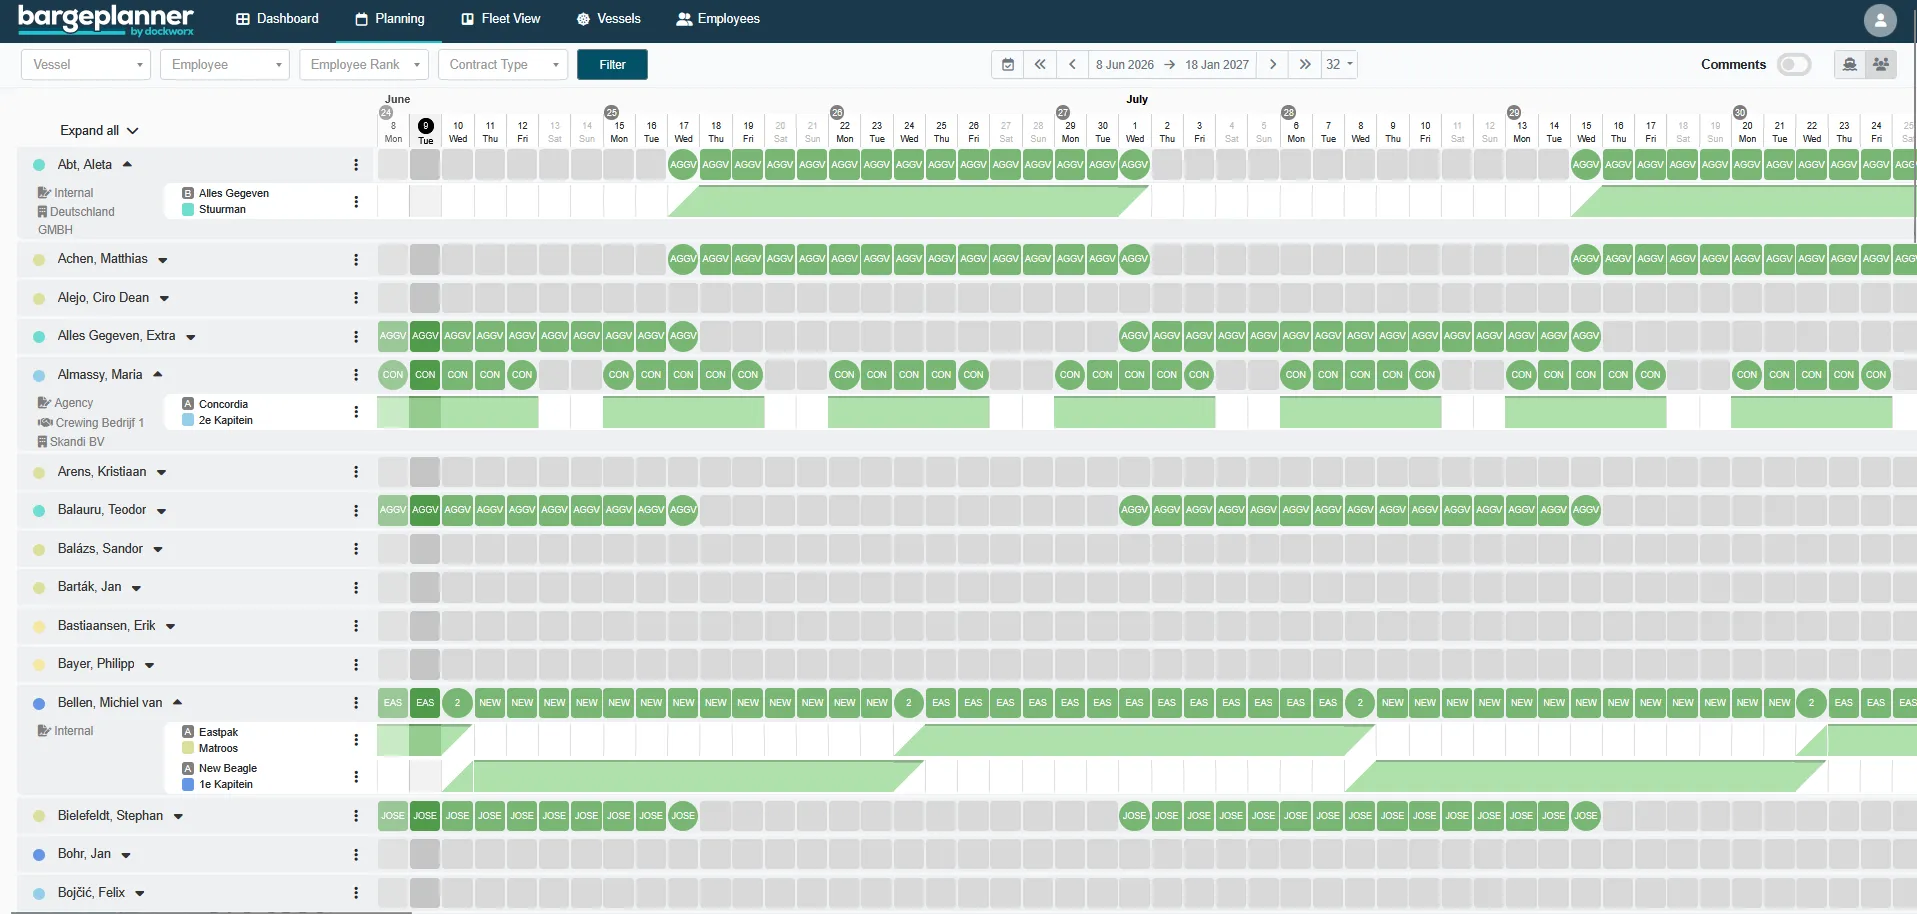The image size is (1917, 914).
Task: Open the Vessels tab
Action: pos(609,19)
